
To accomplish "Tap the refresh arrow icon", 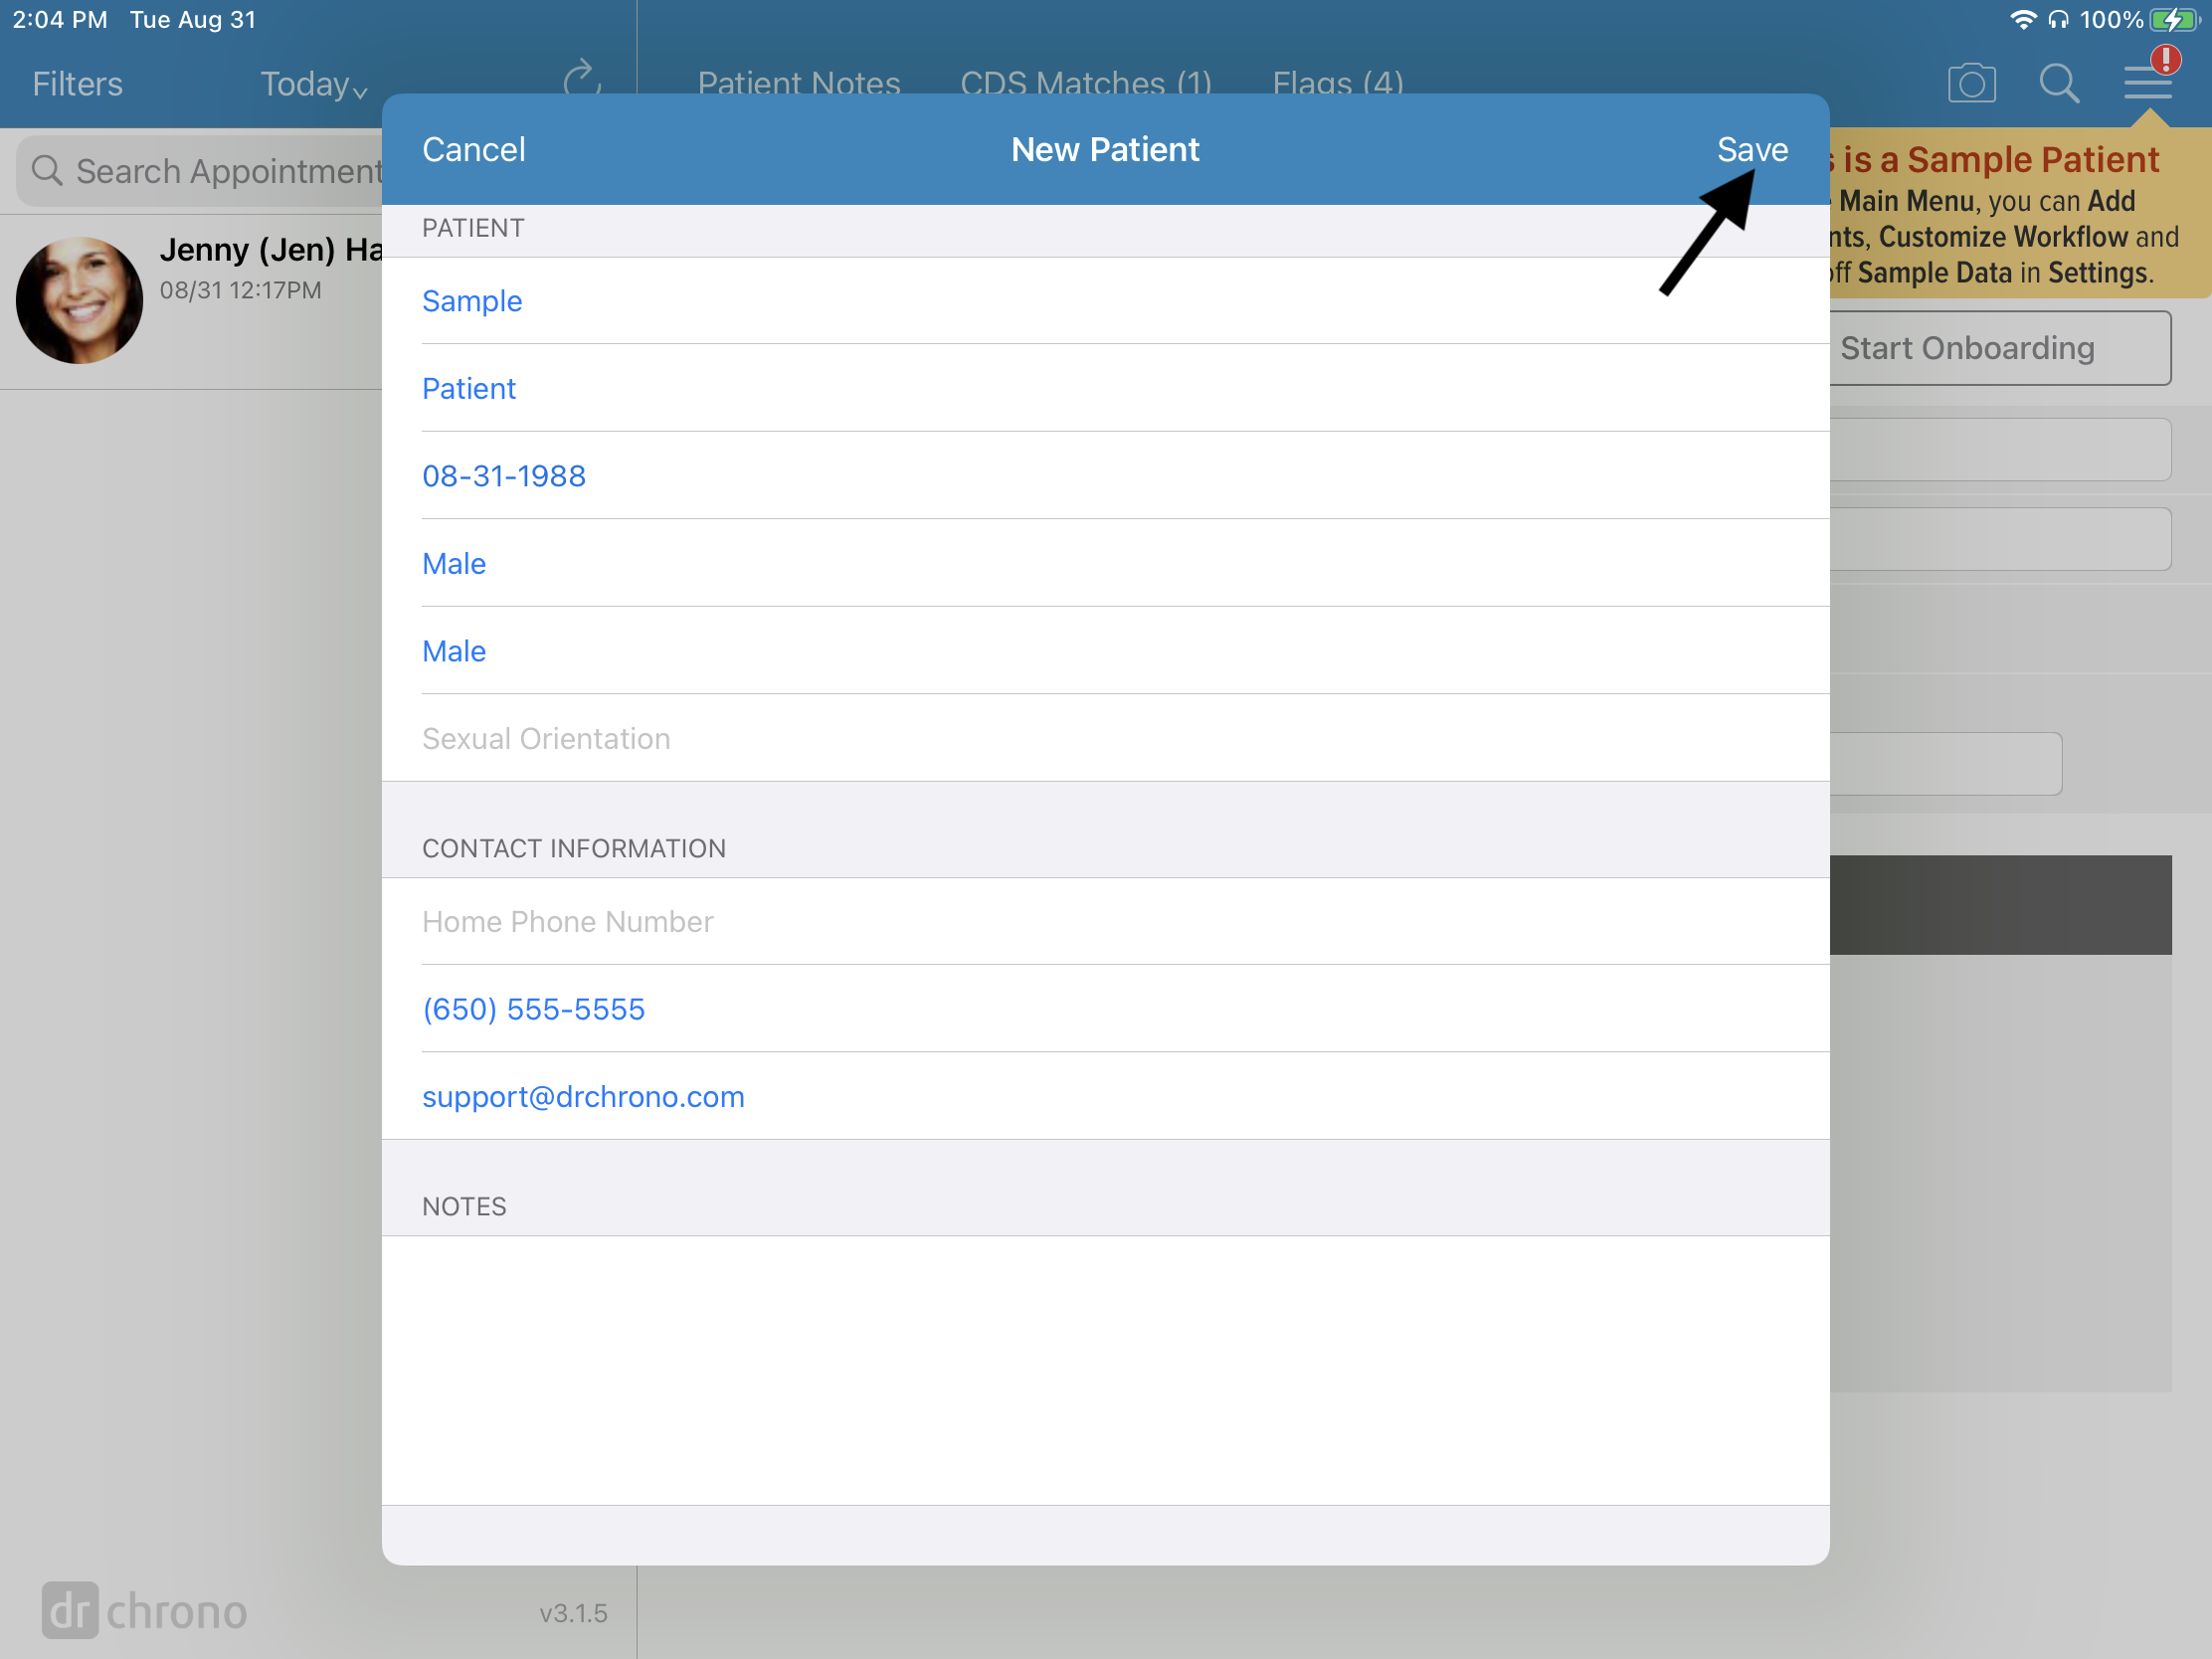I will (582, 78).
